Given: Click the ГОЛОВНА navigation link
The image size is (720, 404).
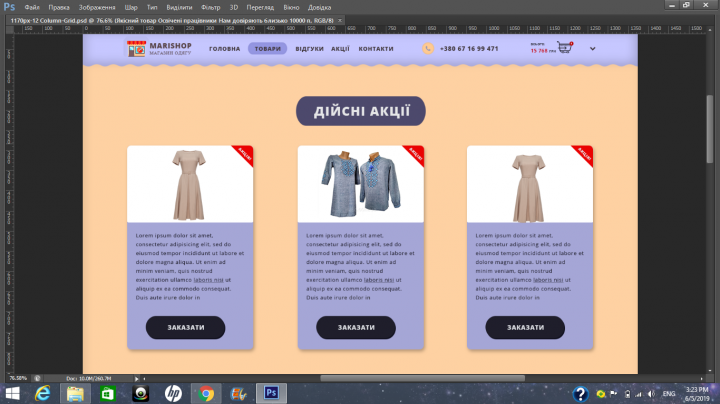Looking at the screenshot, I should pos(225,49).
